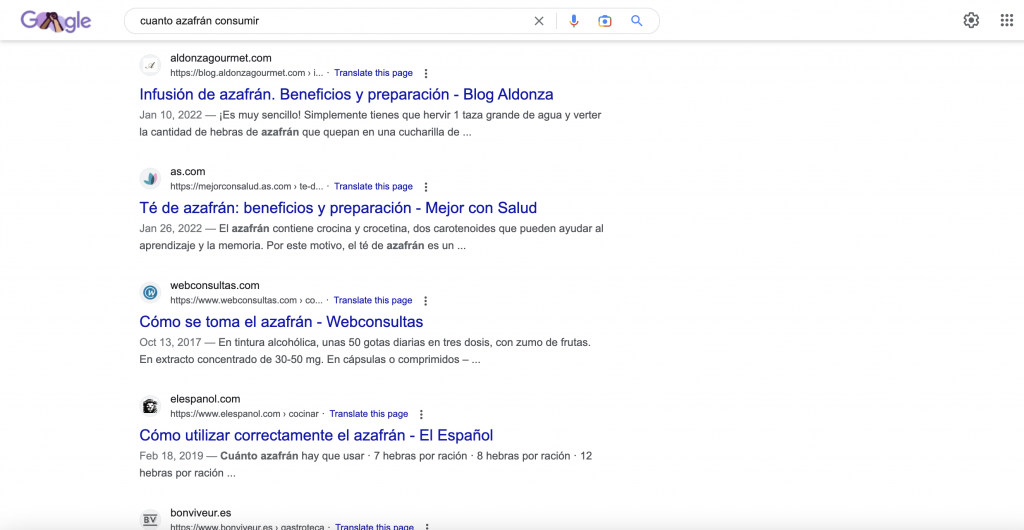Open Google Lens image search
Viewport: 1024px width, 530px height.
click(605, 21)
